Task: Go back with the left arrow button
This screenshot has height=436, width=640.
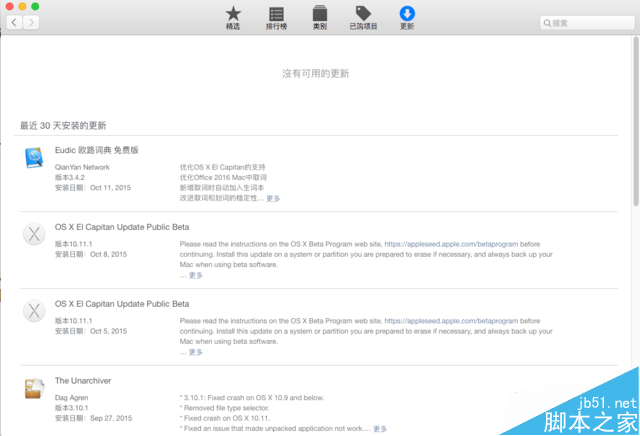Action: [14, 22]
